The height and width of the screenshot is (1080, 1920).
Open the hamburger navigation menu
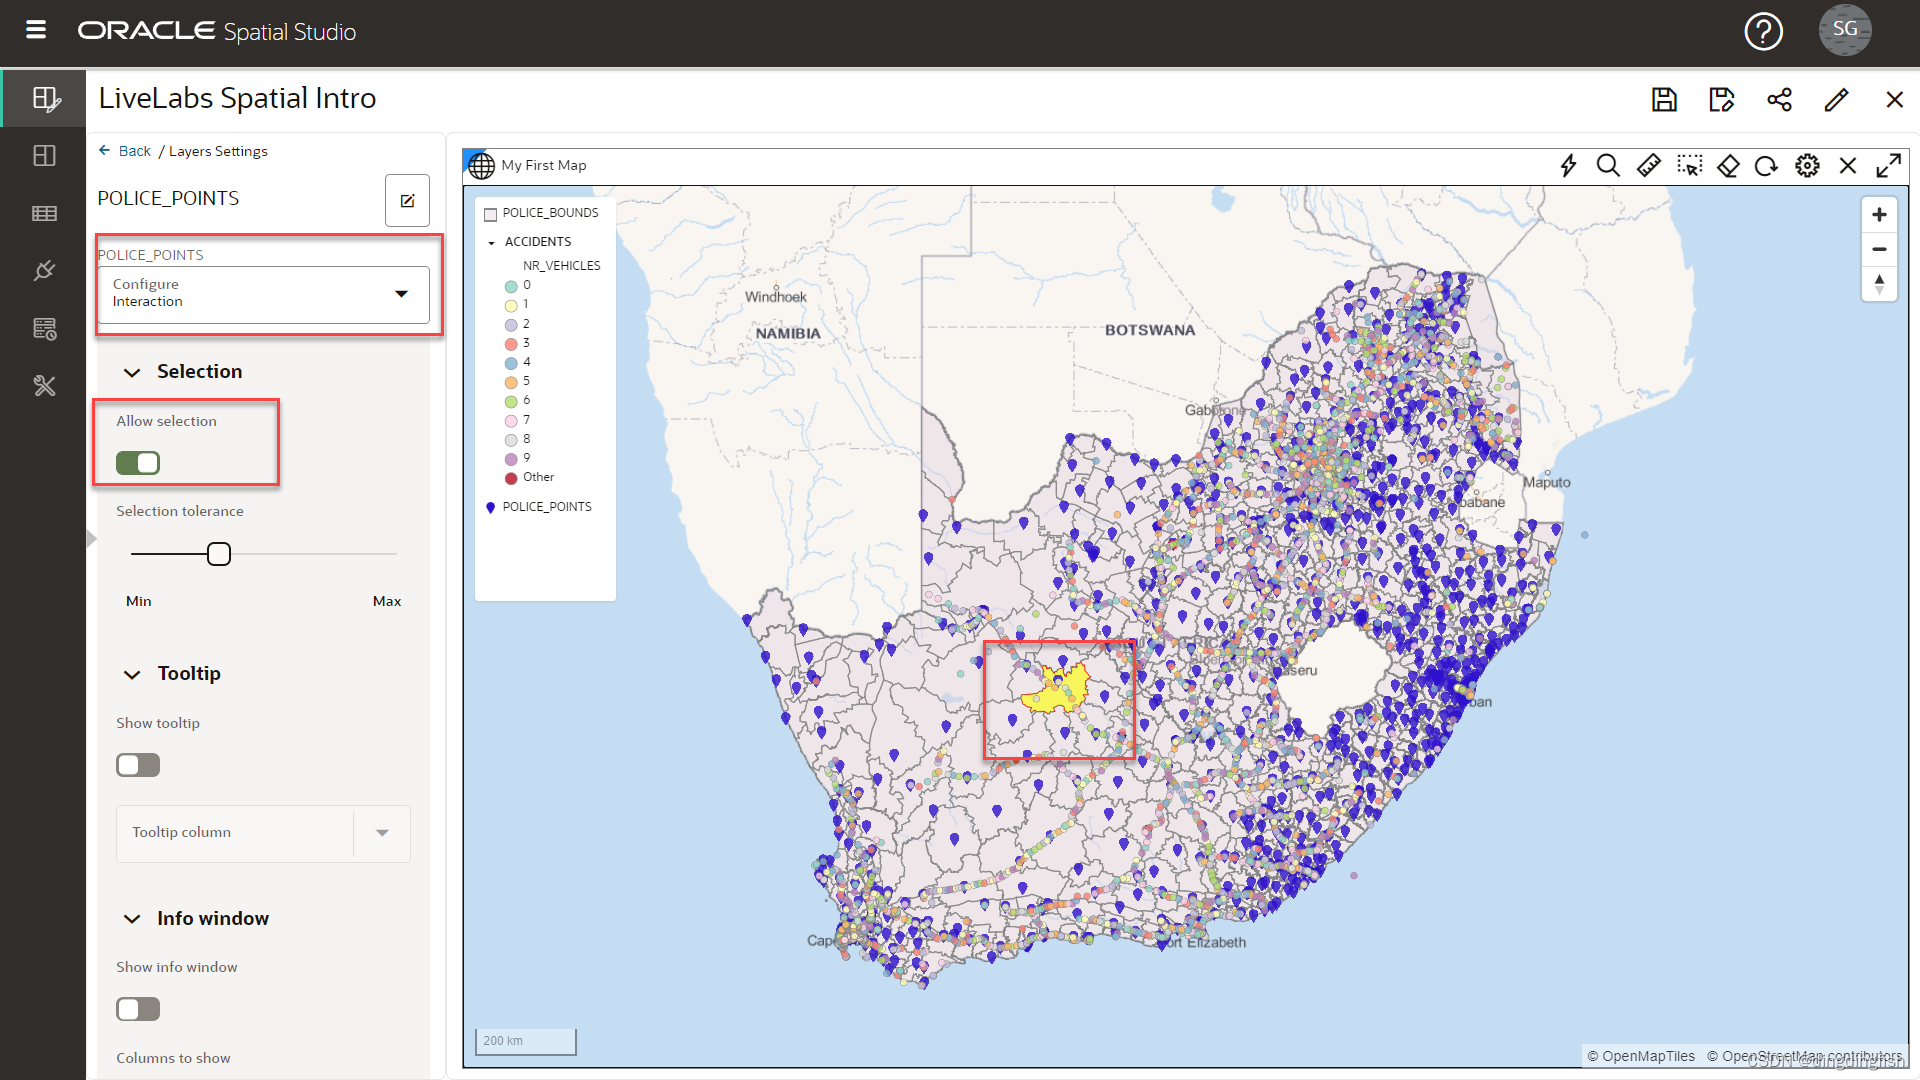click(36, 30)
